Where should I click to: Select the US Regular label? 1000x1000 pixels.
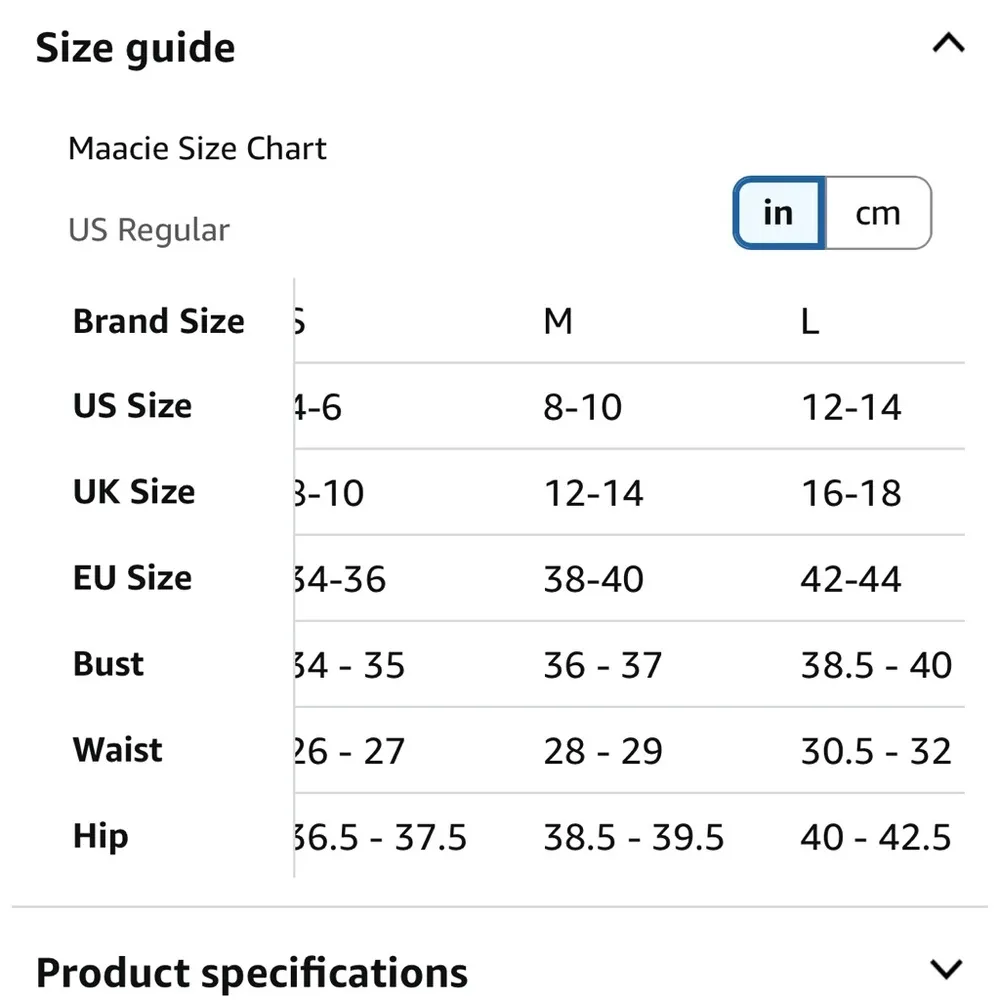[149, 230]
